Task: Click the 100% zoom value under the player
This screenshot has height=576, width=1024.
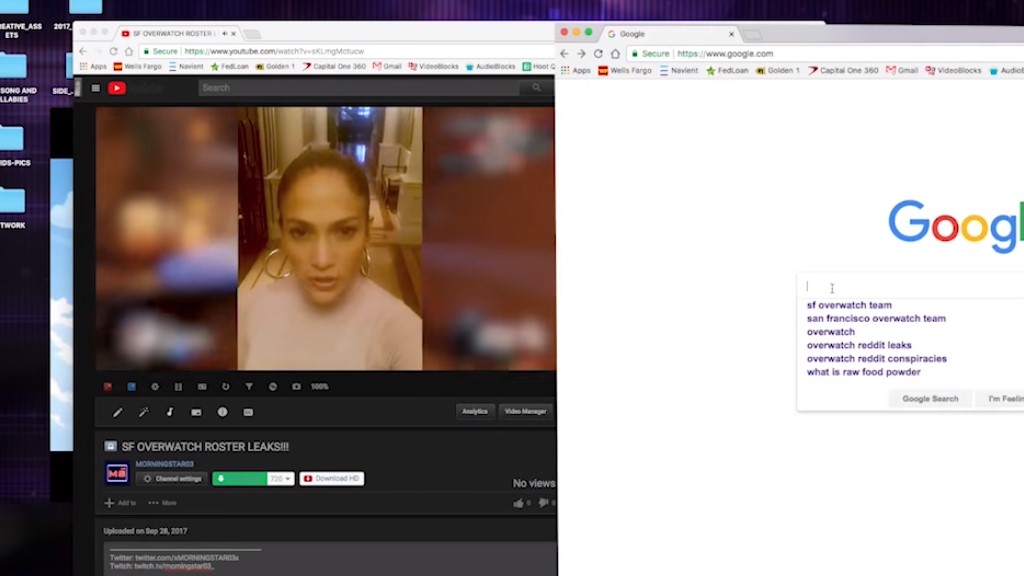Action: pyautogui.click(x=319, y=387)
